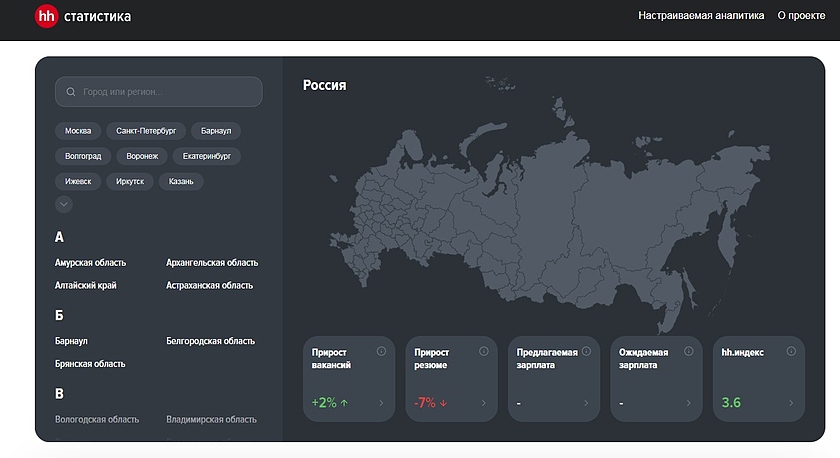The image size is (840, 458).
Task: Click the hh logo icon
Action: tap(46, 16)
